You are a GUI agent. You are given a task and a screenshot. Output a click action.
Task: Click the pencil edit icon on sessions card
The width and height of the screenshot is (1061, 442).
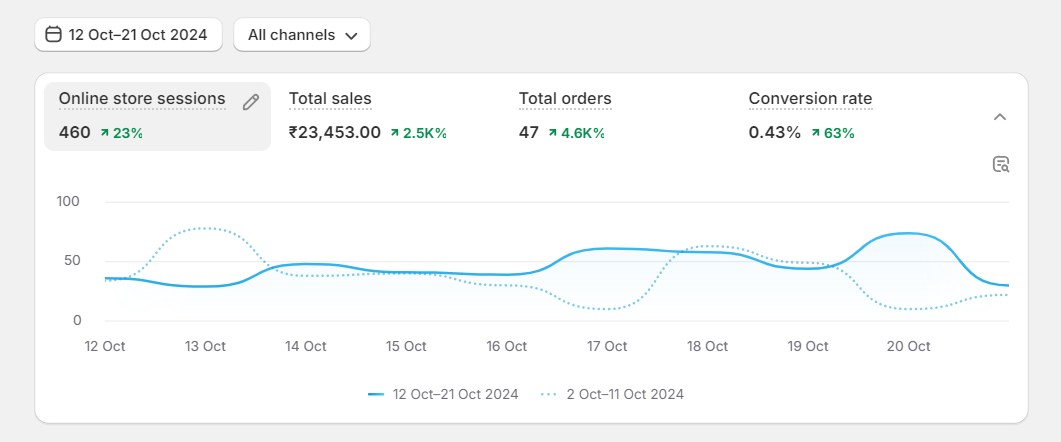pyautogui.click(x=251, y=101)
